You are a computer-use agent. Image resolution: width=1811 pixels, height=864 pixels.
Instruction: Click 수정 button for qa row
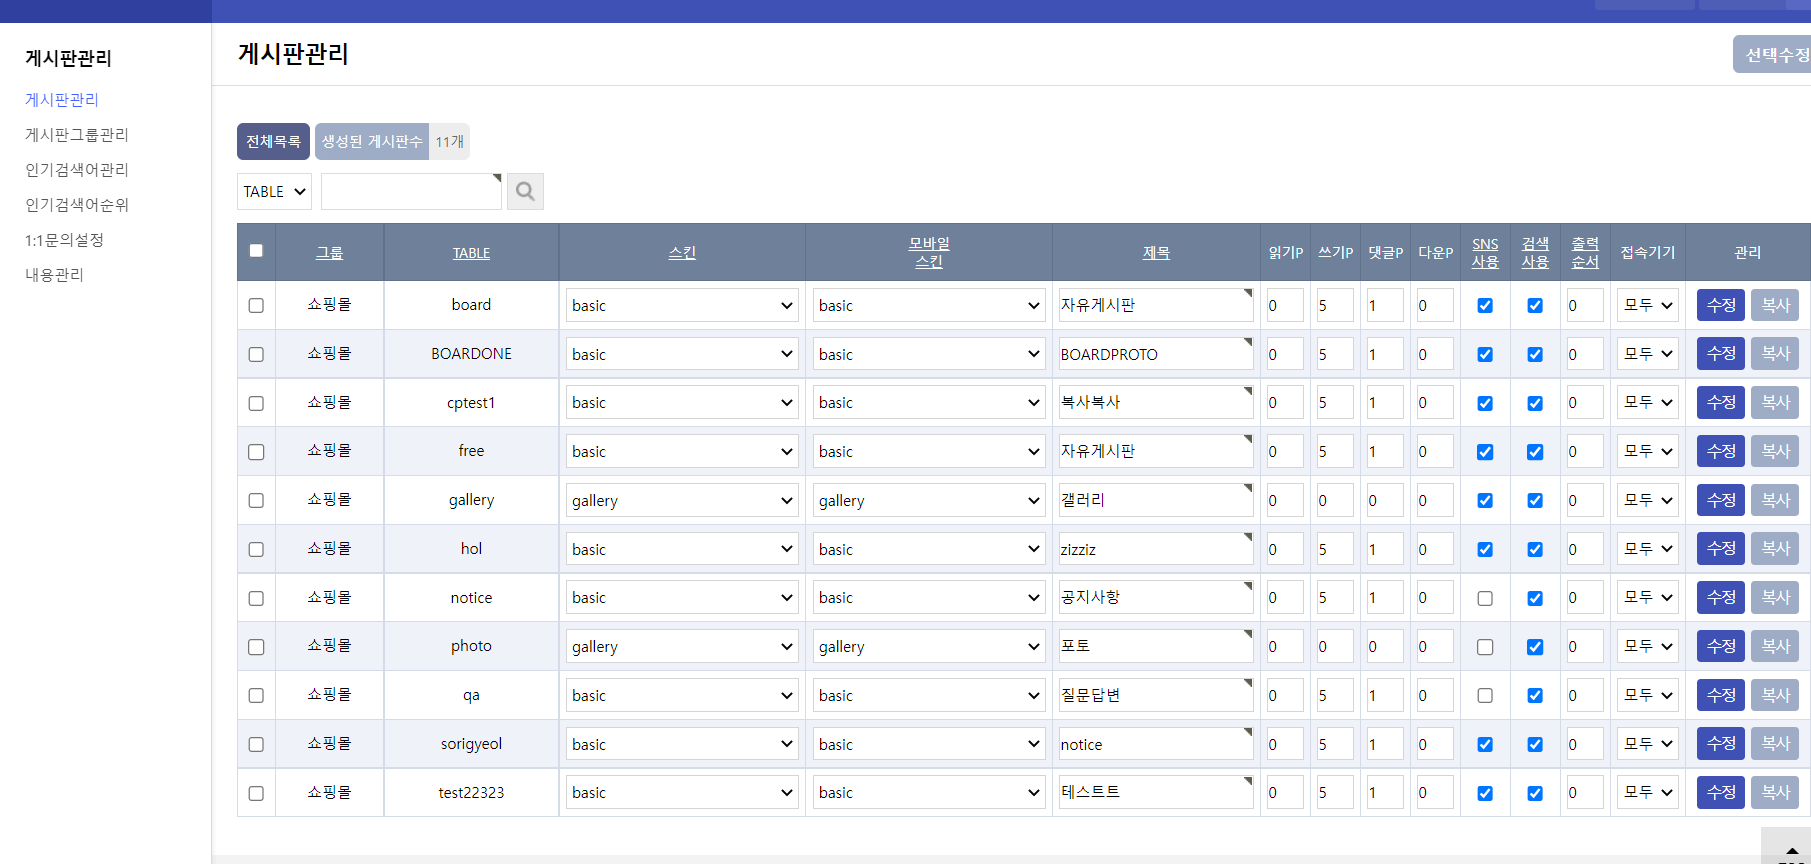1721,695
